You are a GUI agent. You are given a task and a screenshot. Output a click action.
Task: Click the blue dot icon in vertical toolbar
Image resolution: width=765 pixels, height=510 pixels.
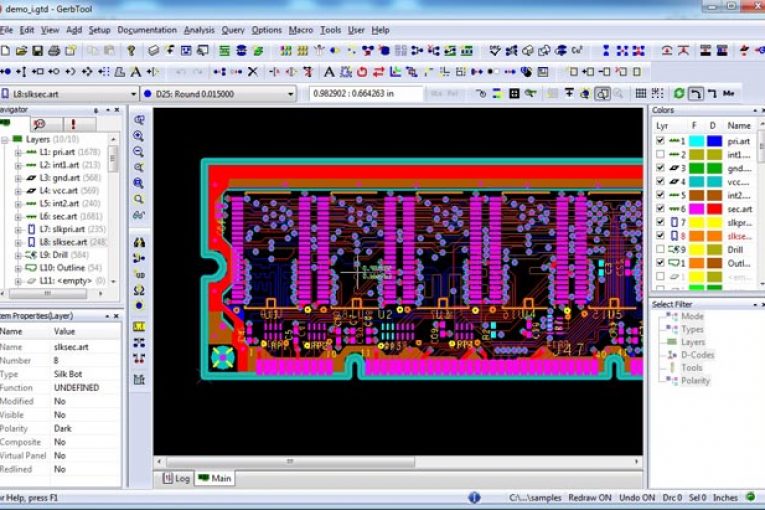coord(139,306)
